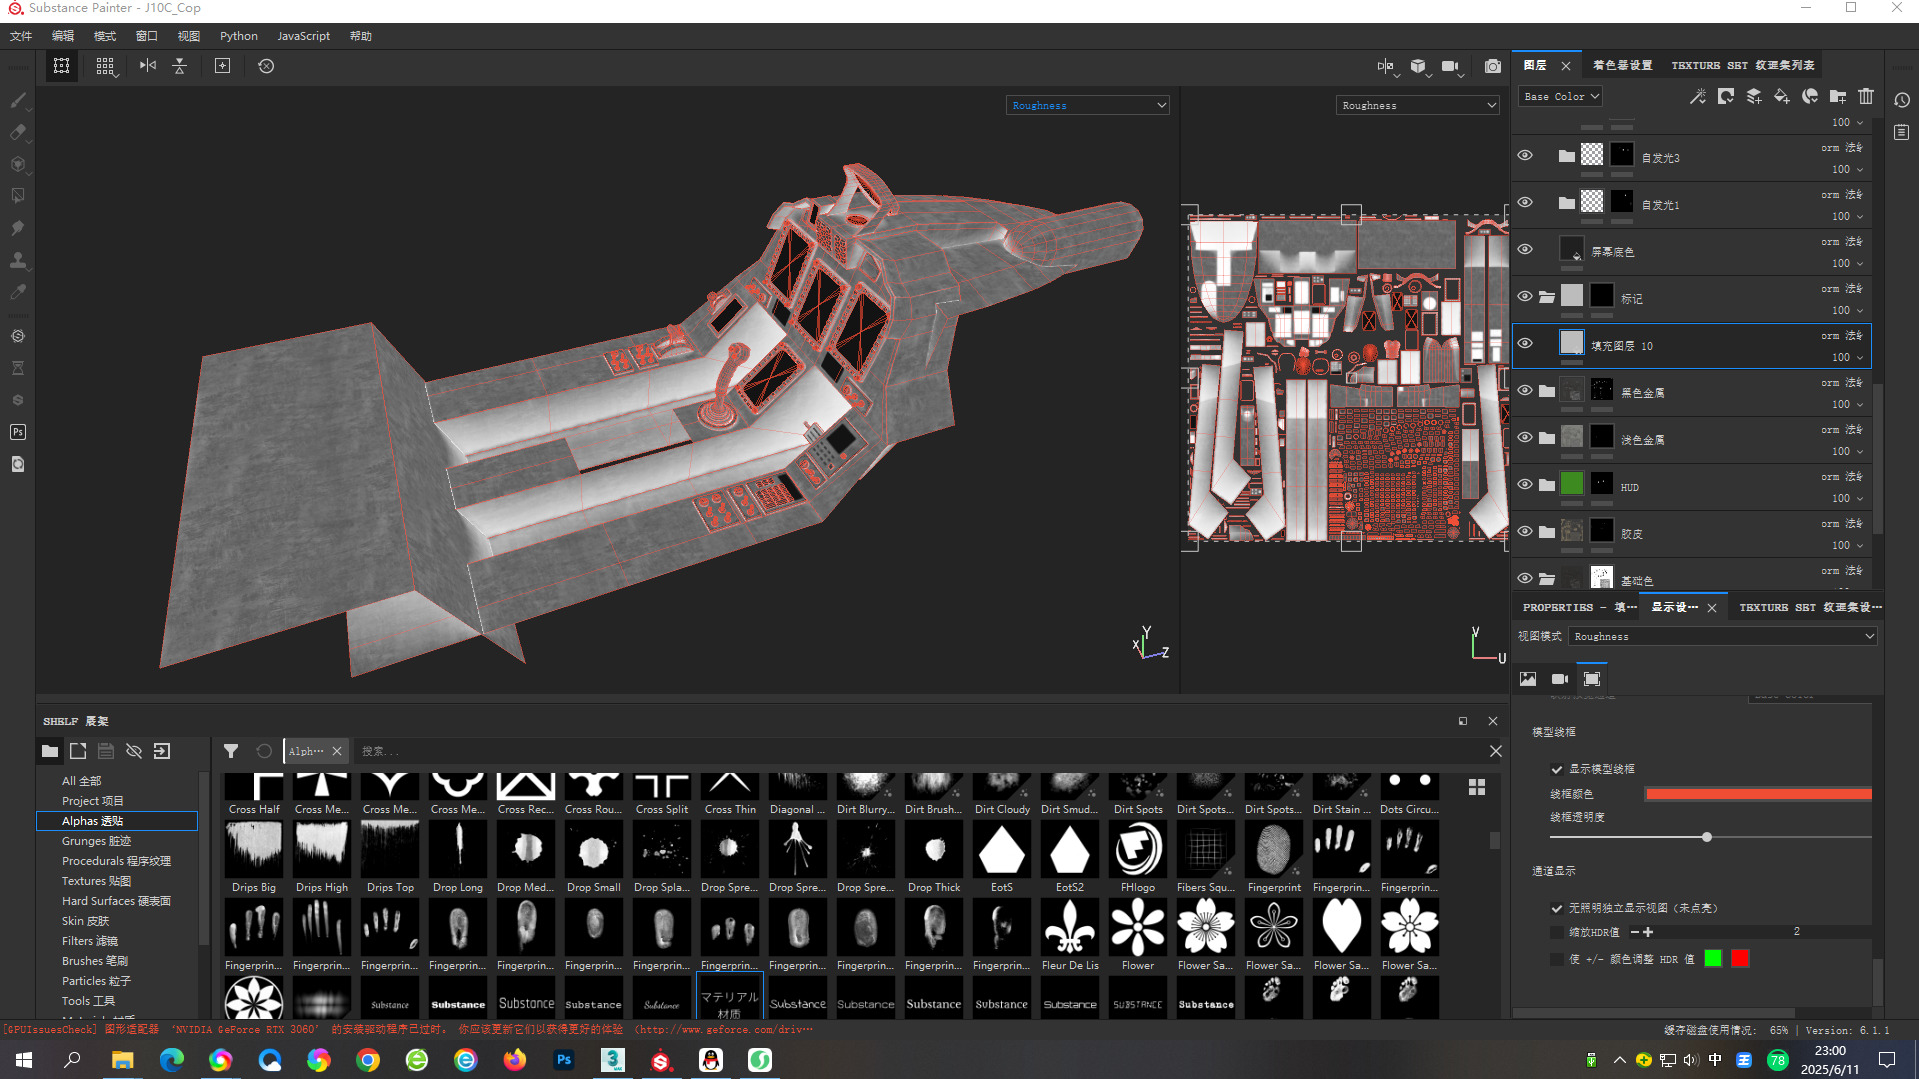Viewport: 1919px width, 1079px height.
Task: Hide the HUD layer group
Action: click(1525, 484)
